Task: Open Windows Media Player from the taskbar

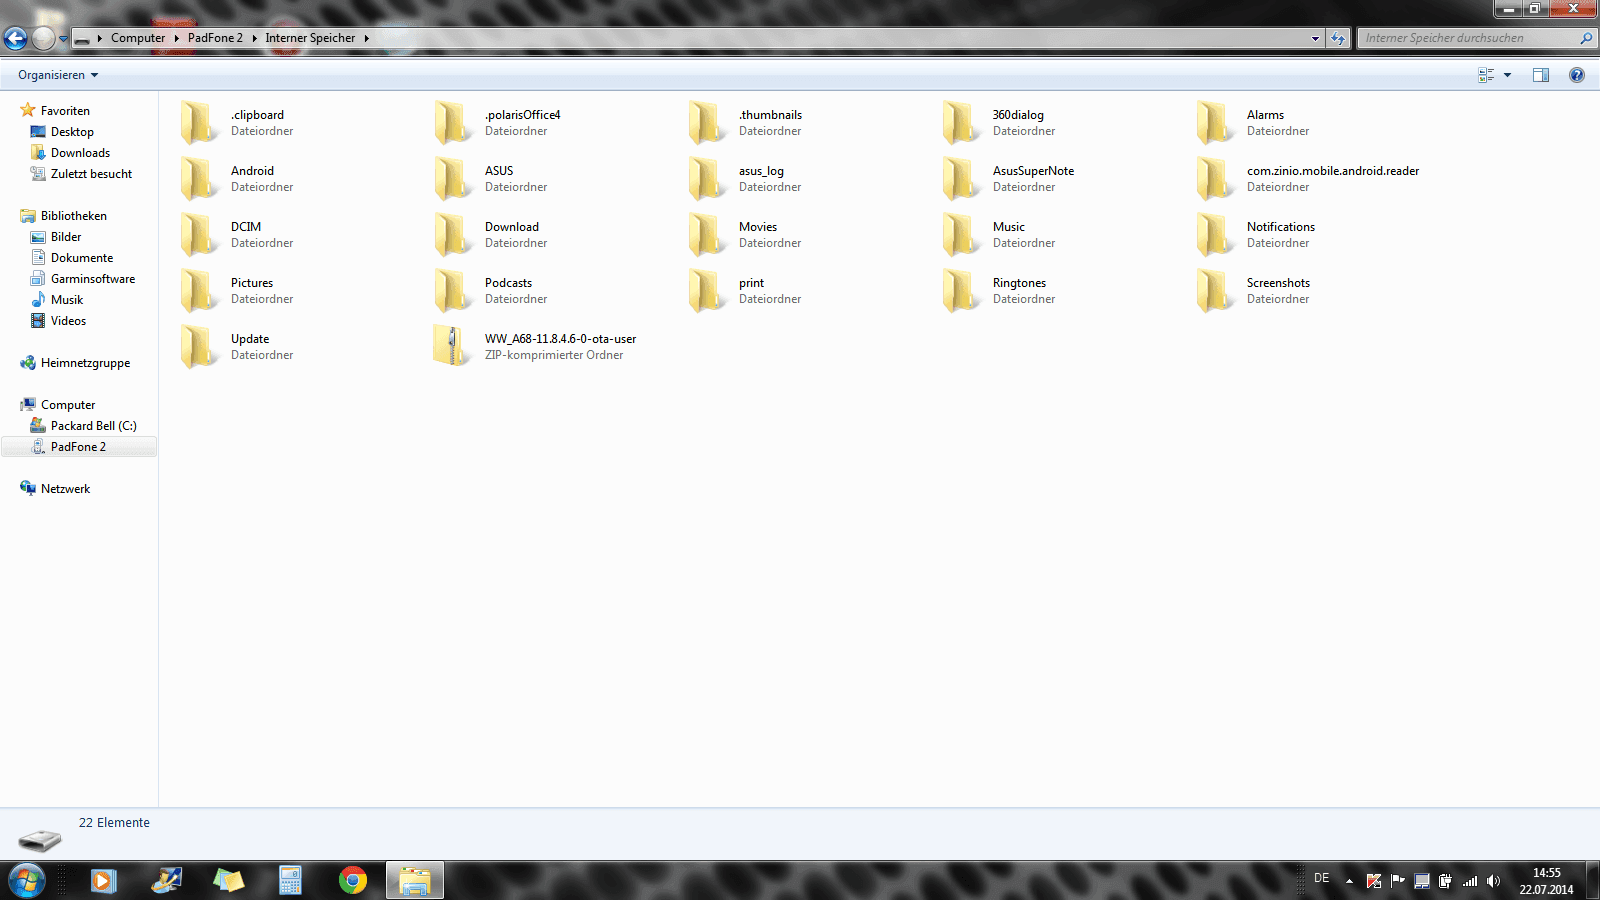Action: [x=103, y=880]
